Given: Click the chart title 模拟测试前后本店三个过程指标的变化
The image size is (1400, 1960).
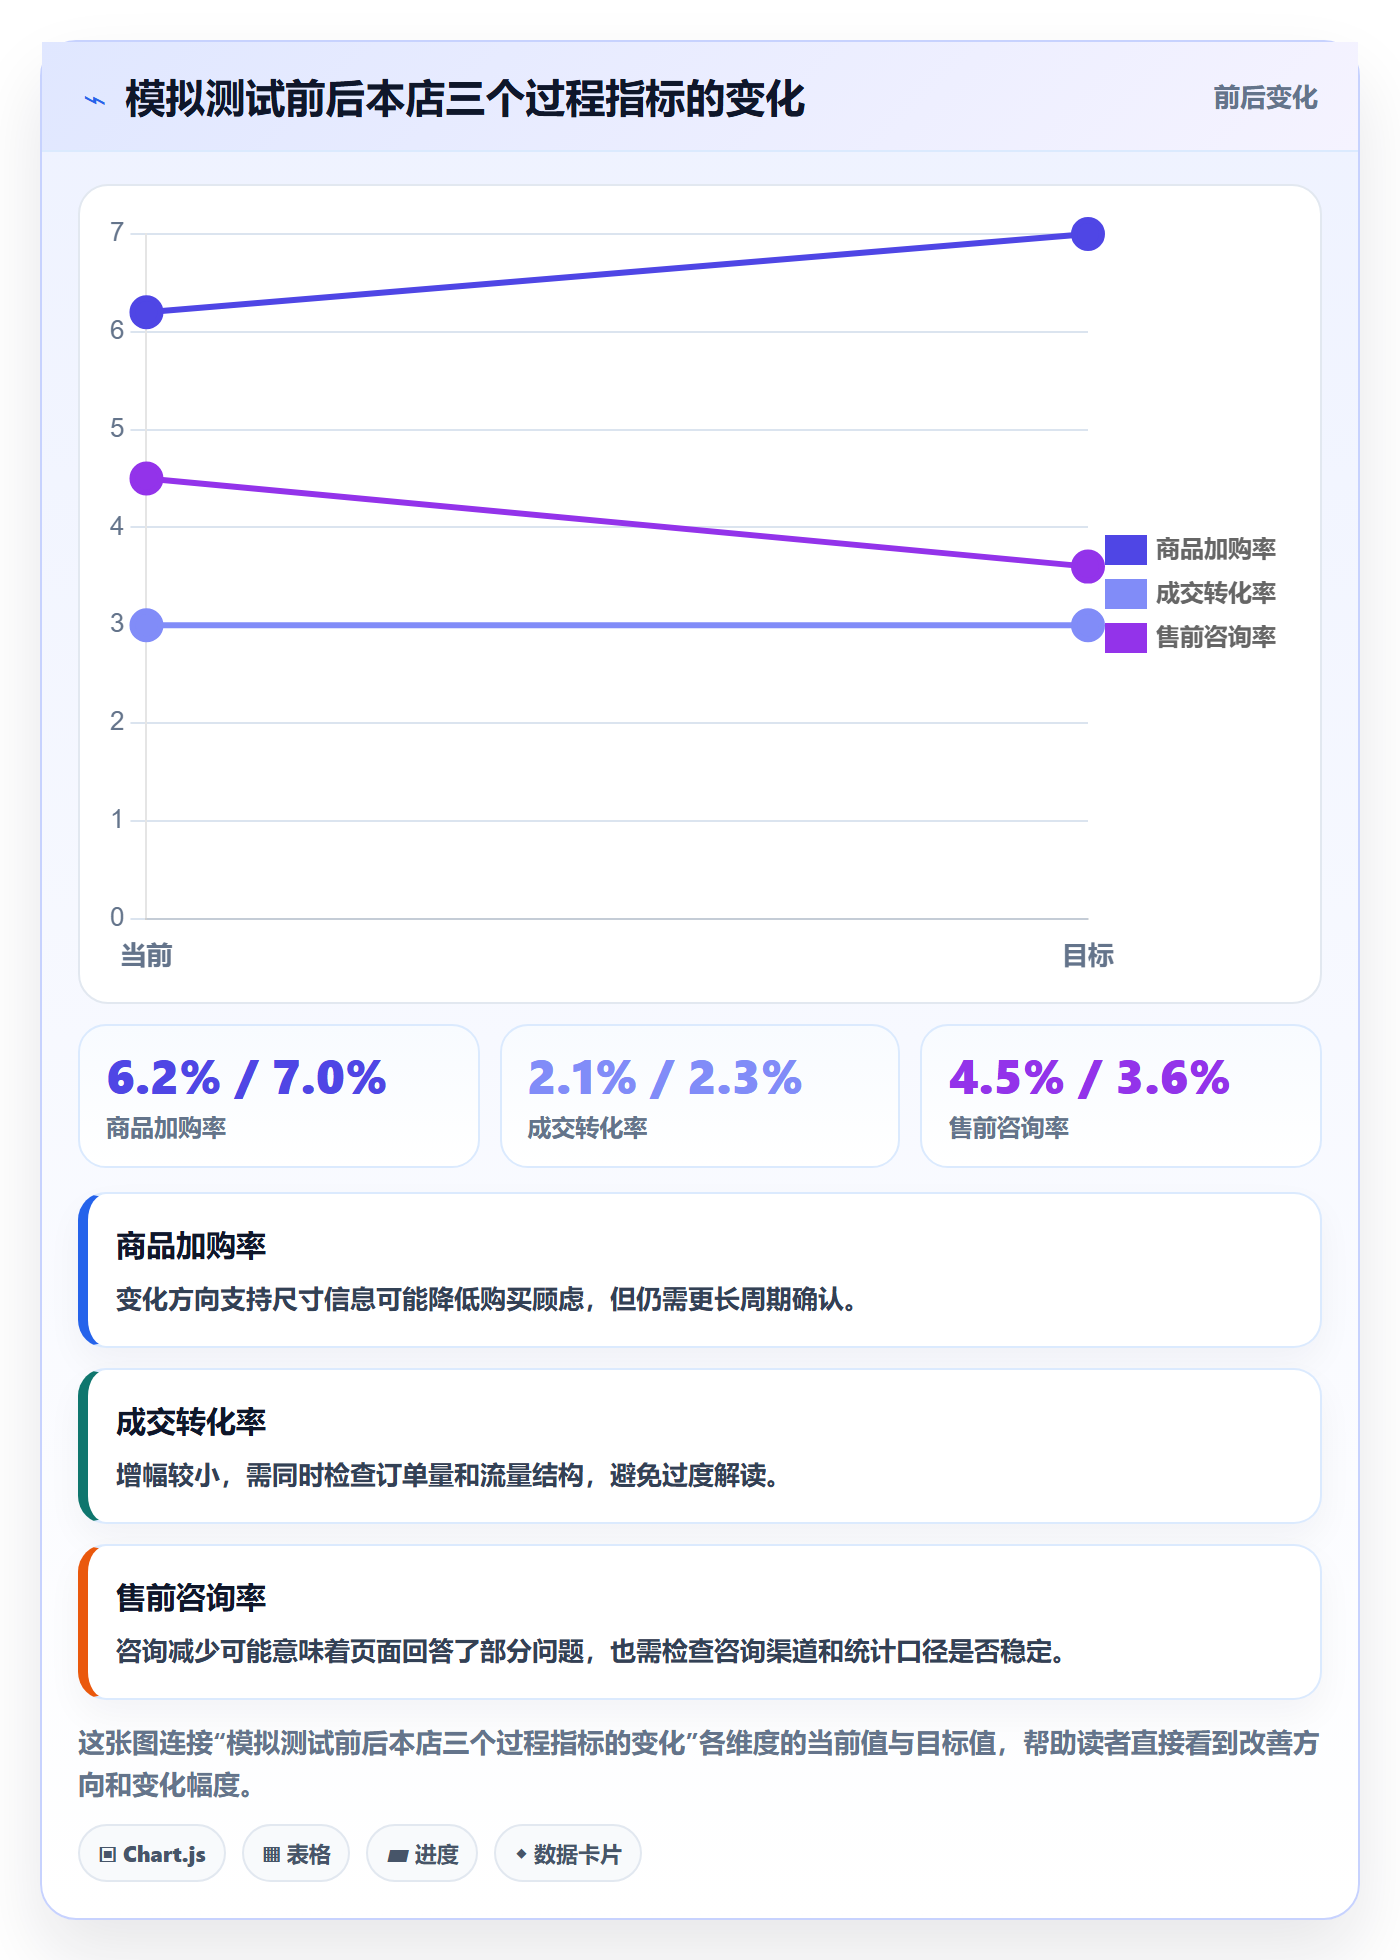Looking at the screenshot, I should pos(465,100).
